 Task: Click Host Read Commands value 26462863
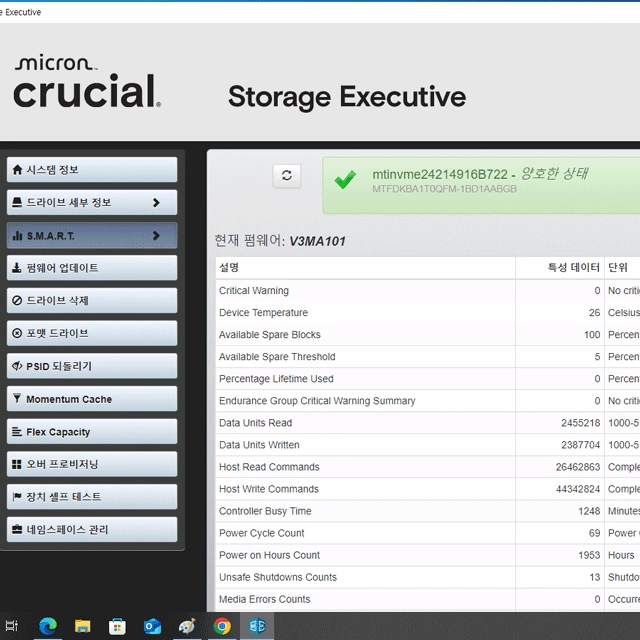coord(578,467)
